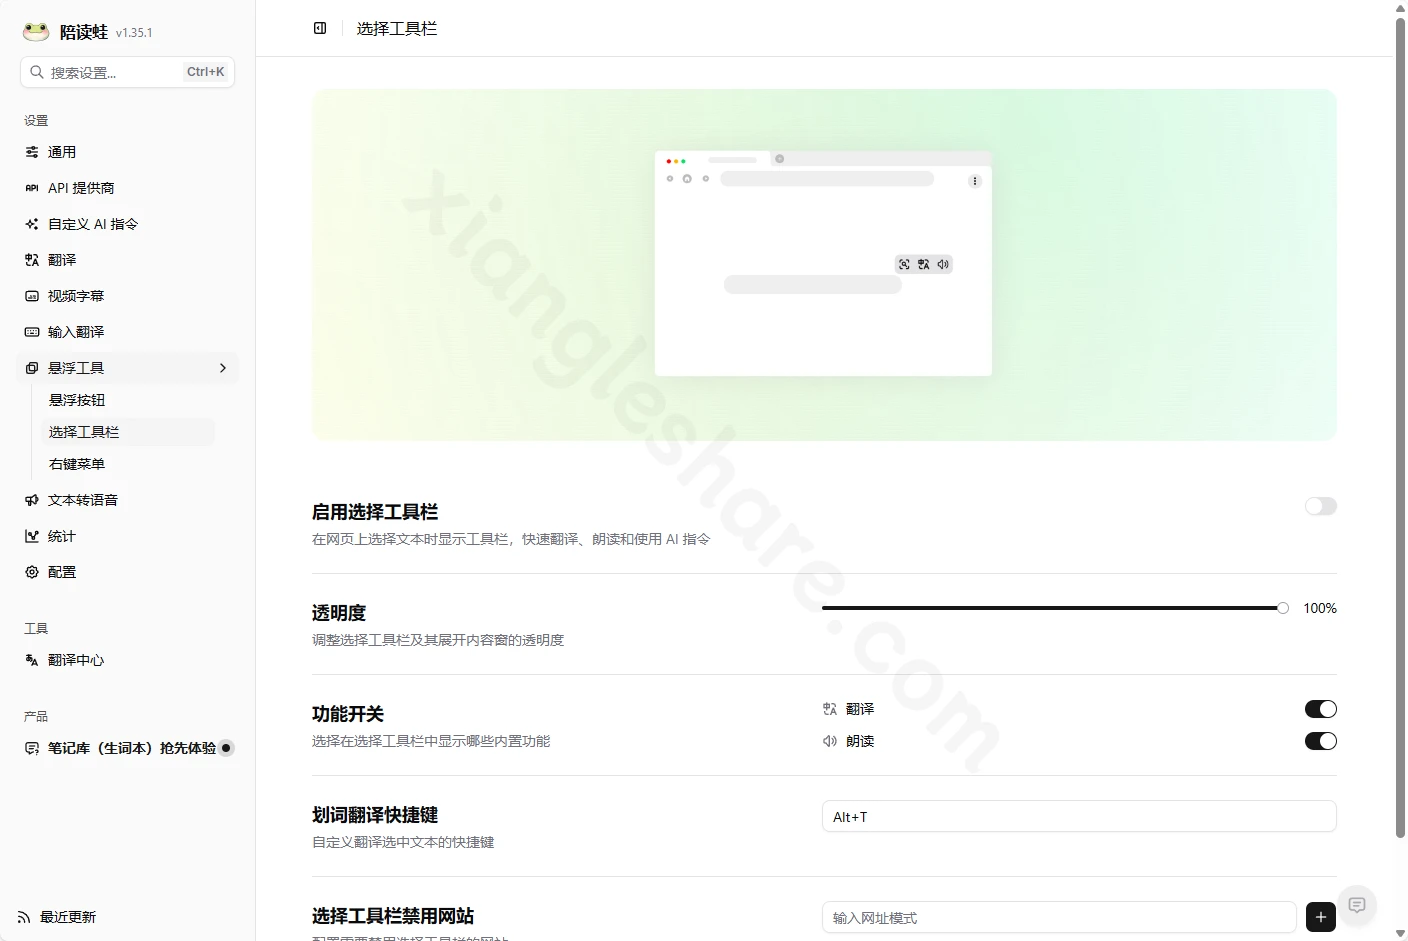Click the API provider icon
Viewport: 1408px width, 941px height.
pos(32,188)
